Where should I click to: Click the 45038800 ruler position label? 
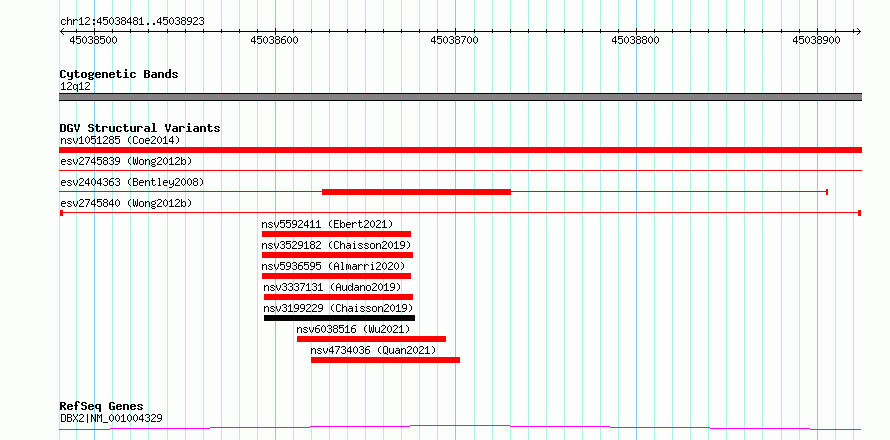pos(636,40)
